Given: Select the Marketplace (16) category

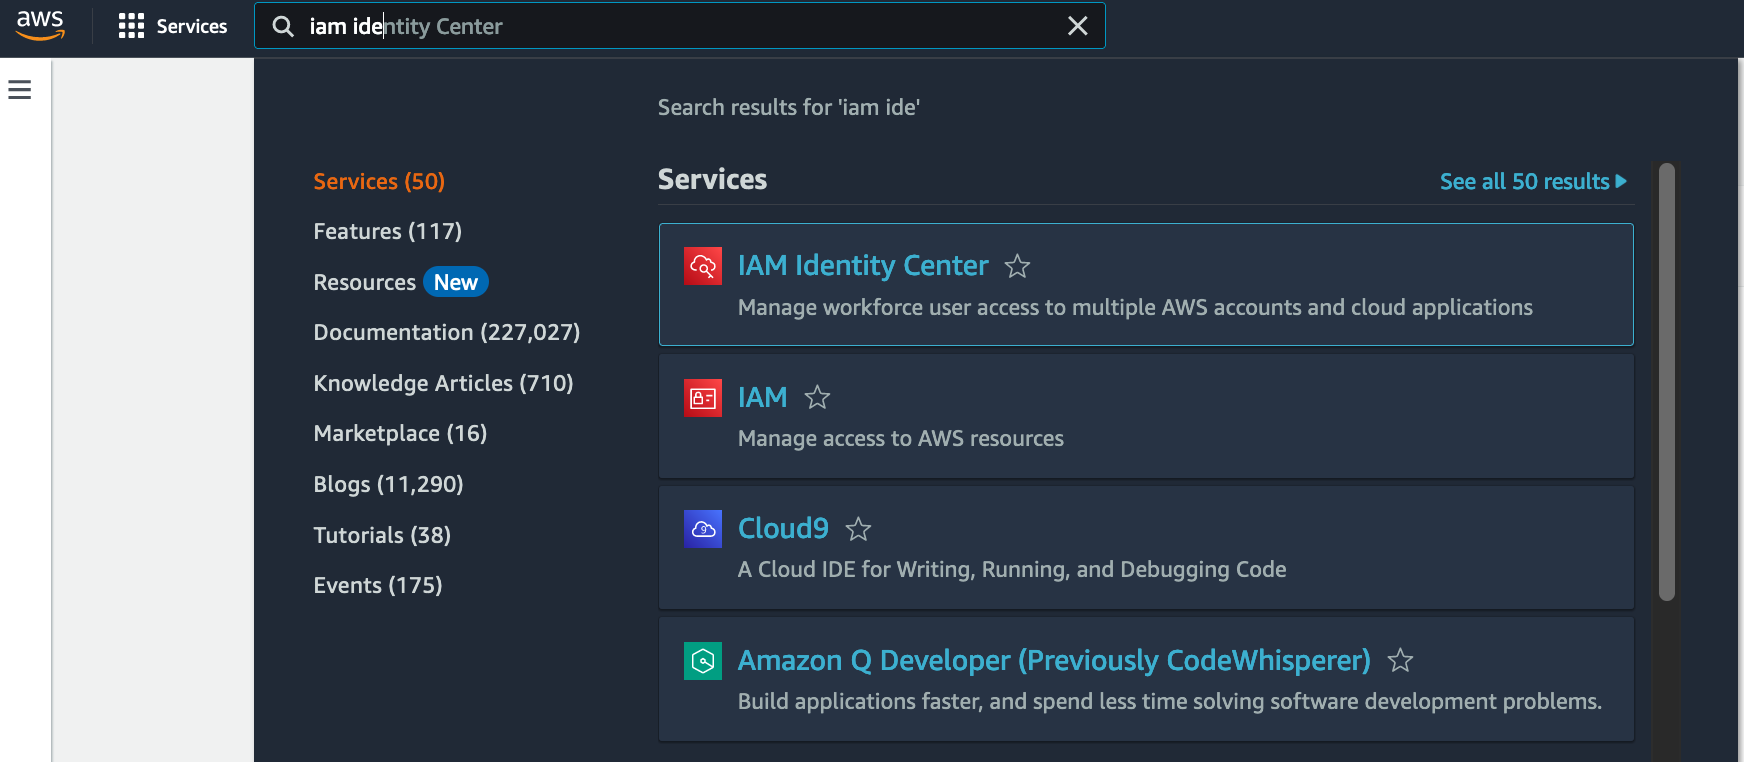Looking at the screenshot, I should (400, 433).
